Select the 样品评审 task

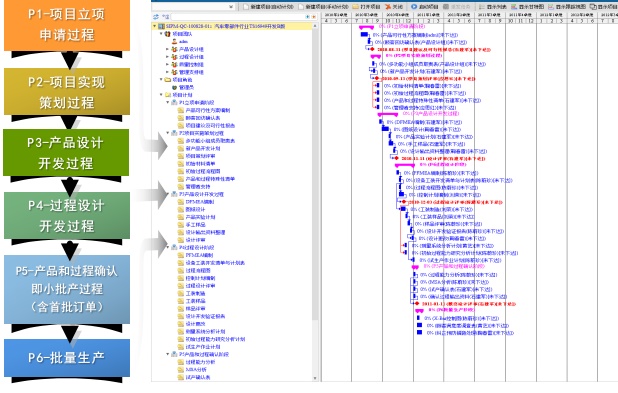click(192, 309)
